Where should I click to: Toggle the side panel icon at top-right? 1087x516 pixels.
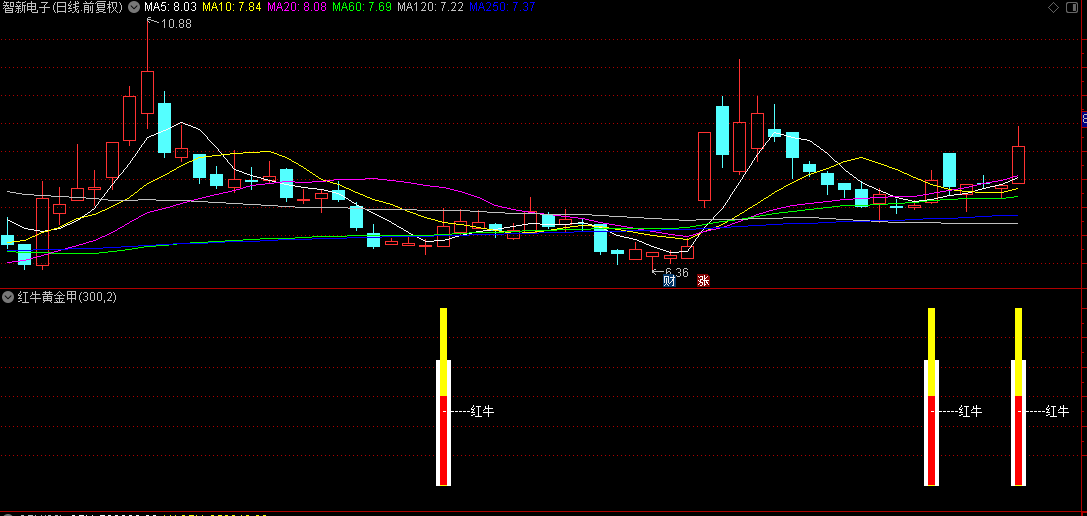click(x=1072, y=8)
